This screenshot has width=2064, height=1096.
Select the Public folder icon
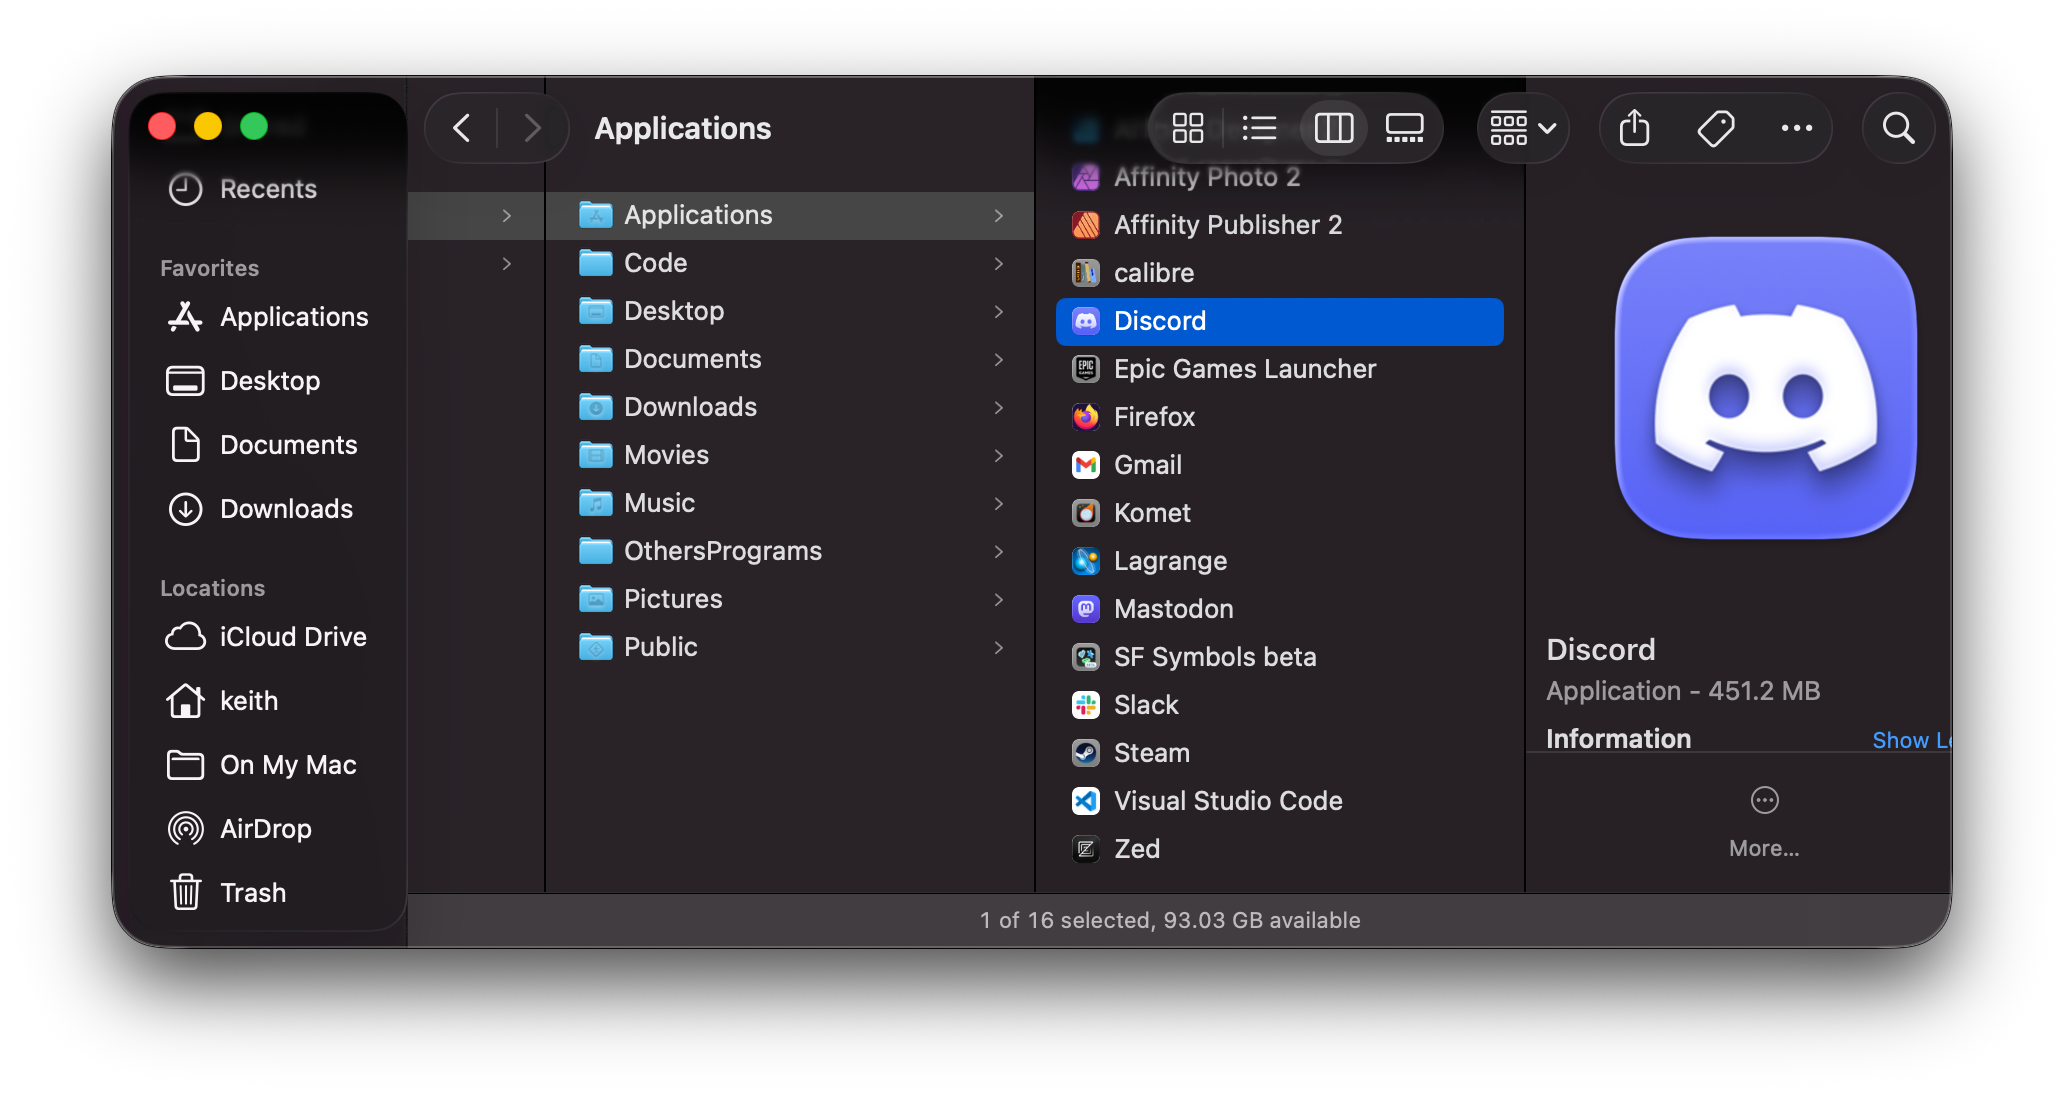595,646
